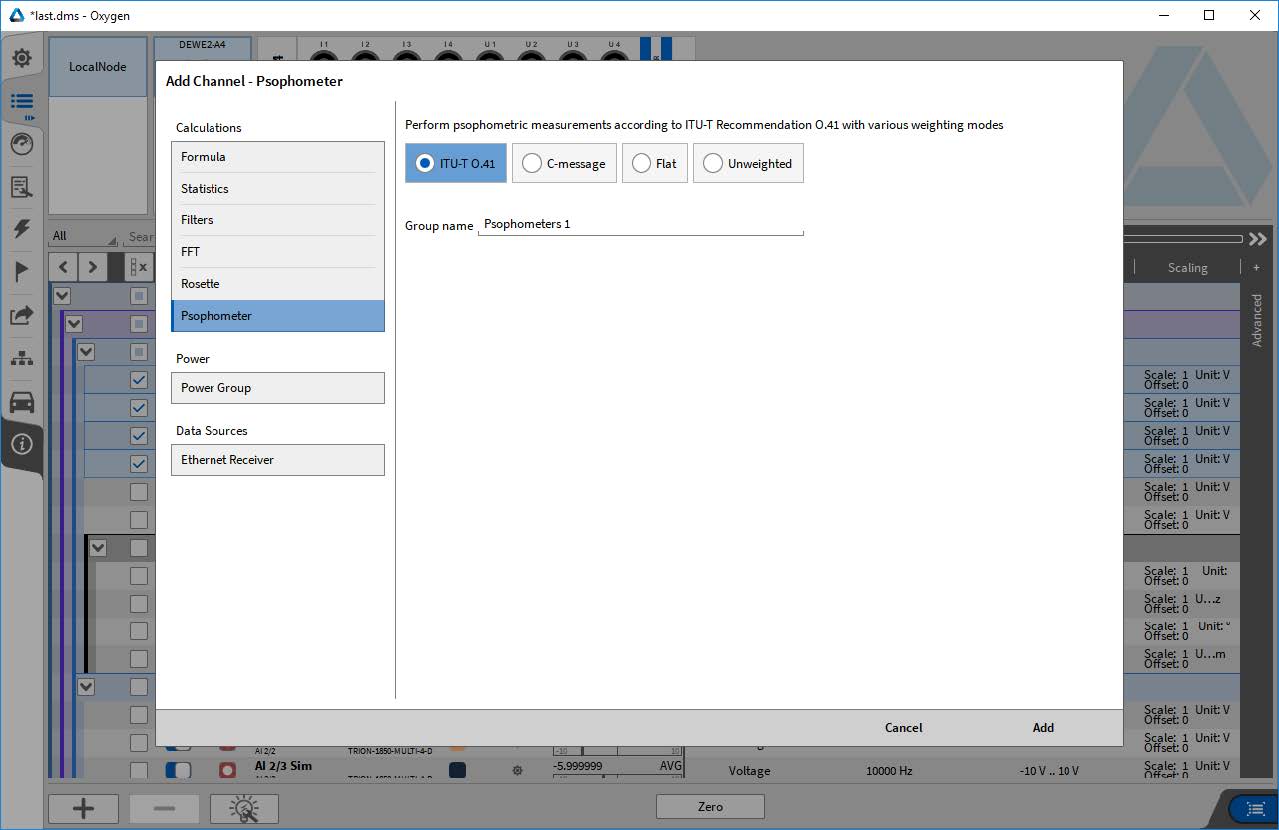Screen dimensions: 1279x830
Task: Collapse the purple second-level tree node
Action: tap(74, 324)
